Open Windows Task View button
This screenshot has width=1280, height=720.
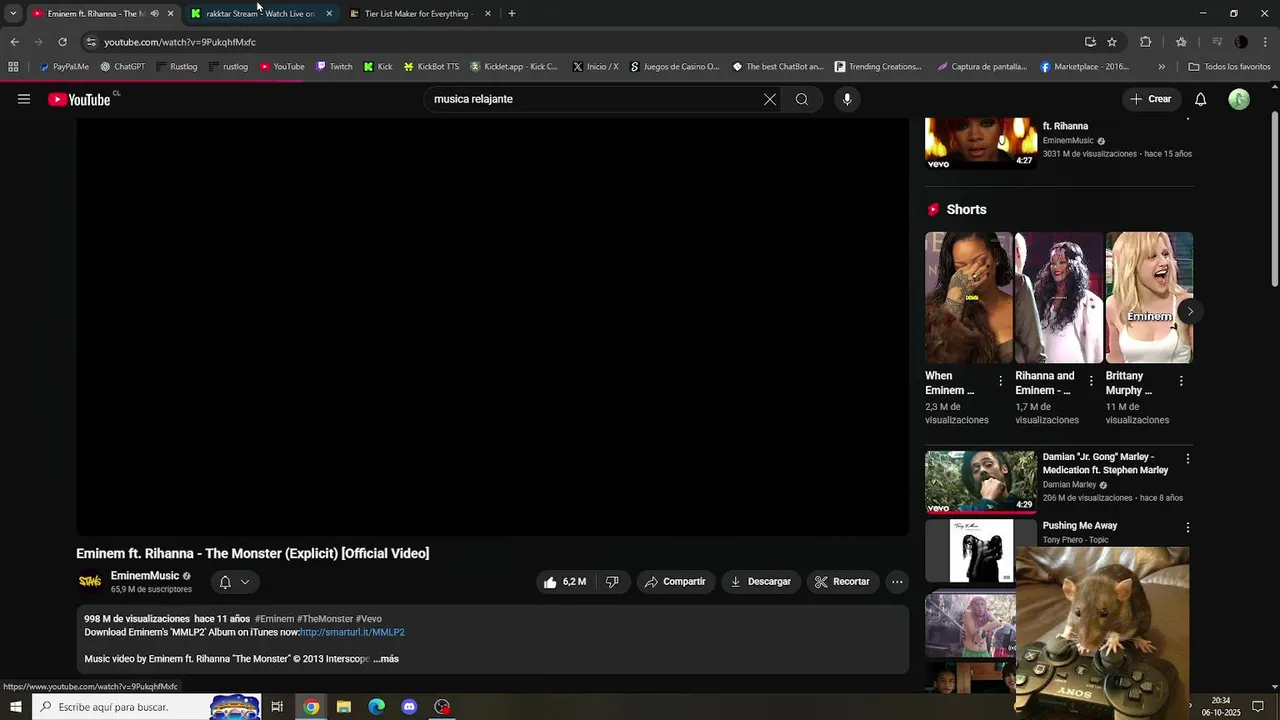(x=277, y=707)
